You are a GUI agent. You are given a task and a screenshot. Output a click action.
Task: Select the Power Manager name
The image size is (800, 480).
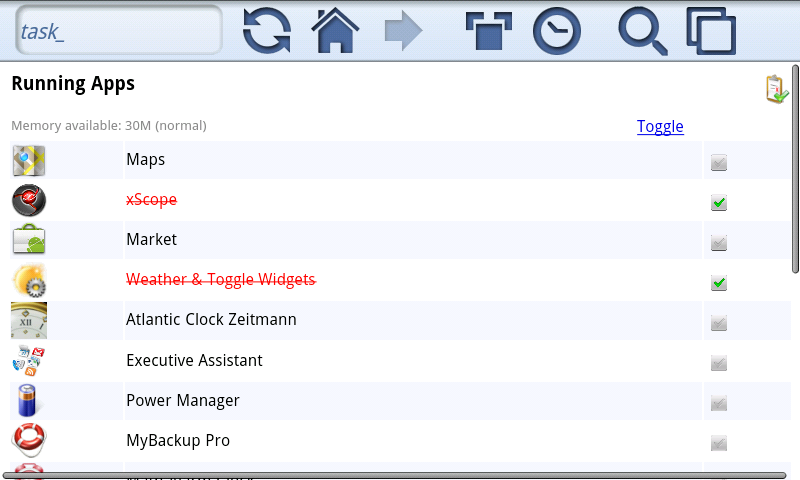point(183,400)
